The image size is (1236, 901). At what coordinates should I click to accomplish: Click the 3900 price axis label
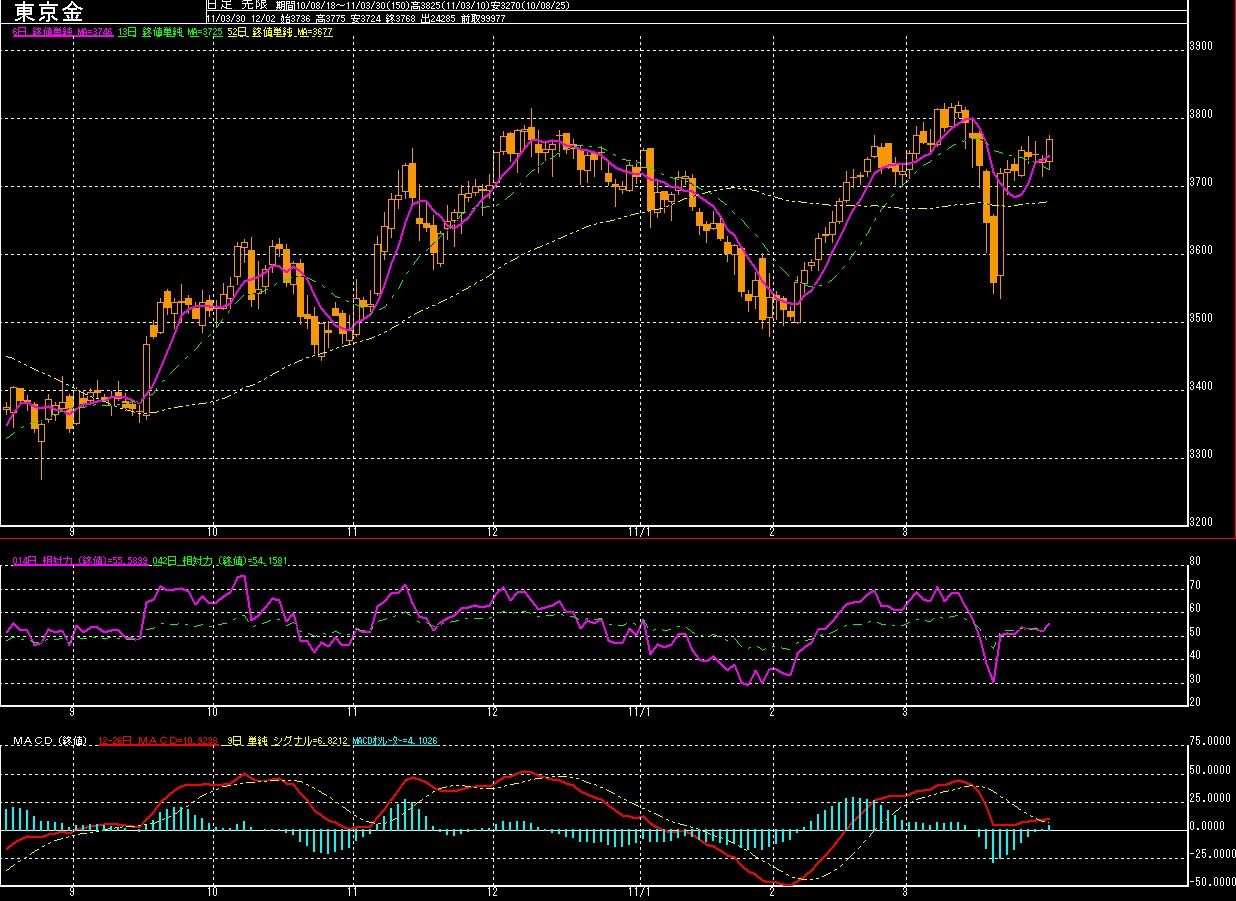(x=1203, y=46)
